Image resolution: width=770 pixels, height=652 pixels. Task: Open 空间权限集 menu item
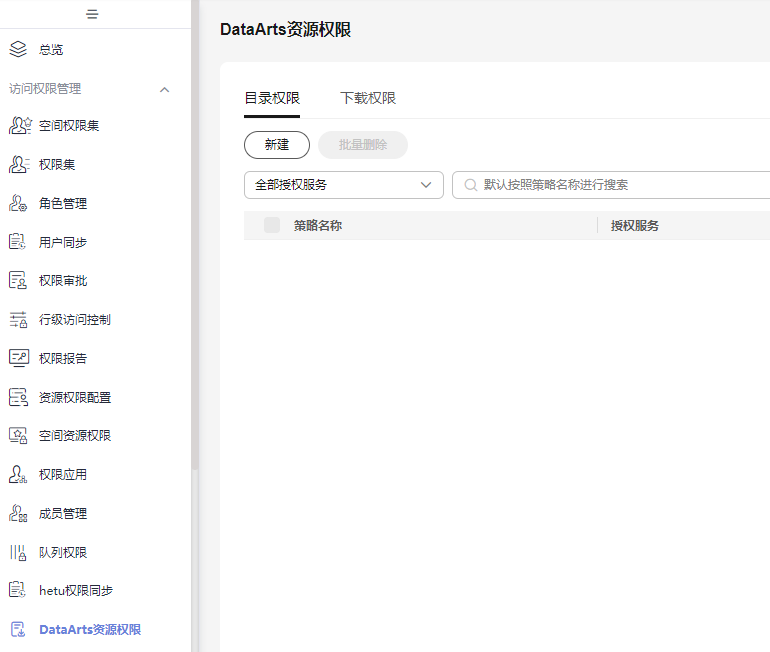coord(69,126)
